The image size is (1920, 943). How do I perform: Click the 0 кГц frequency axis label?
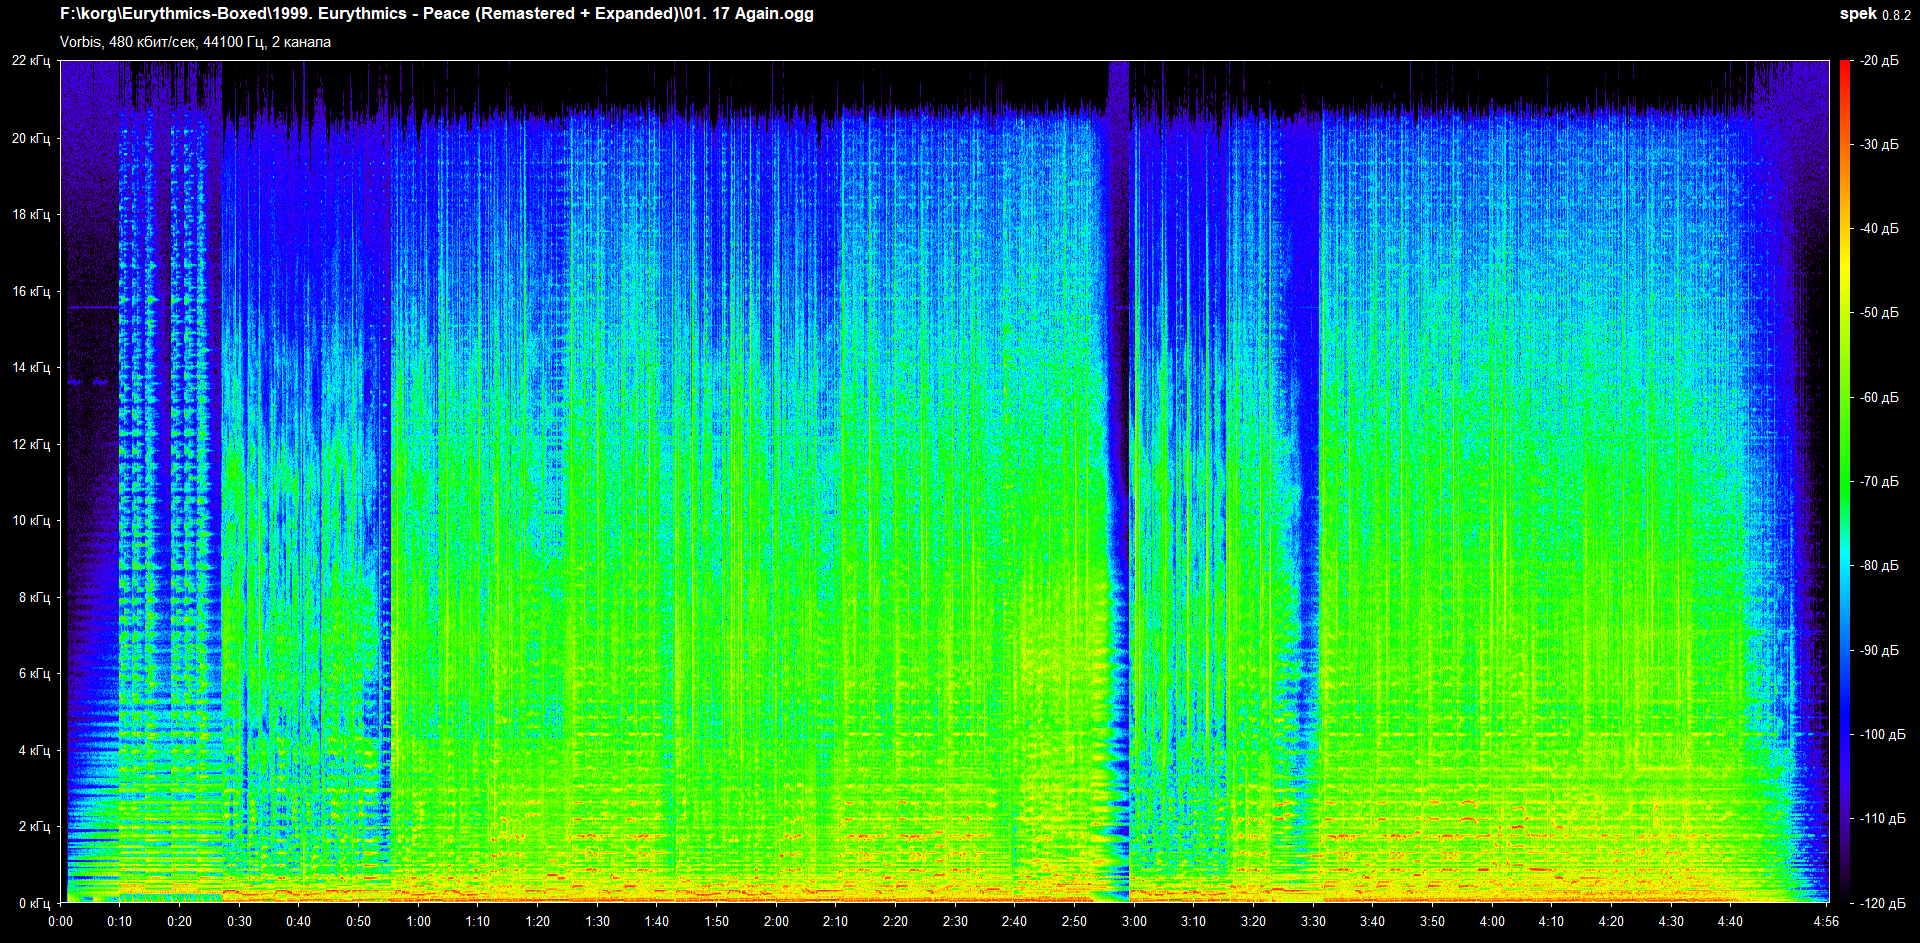tap(34, 903)
